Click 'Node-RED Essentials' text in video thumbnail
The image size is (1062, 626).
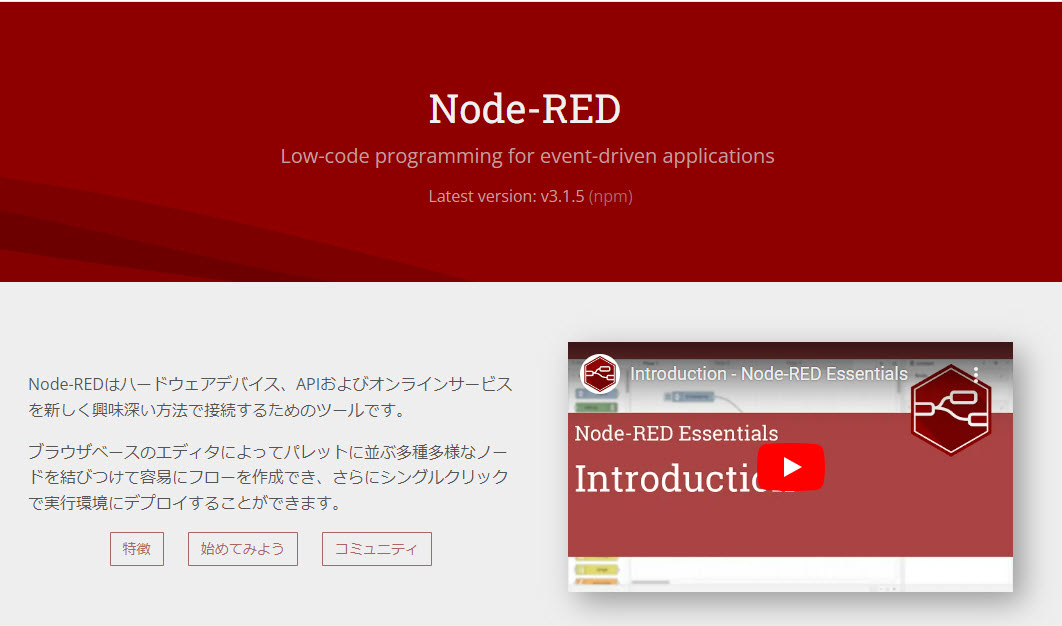(x=676, y=433)
